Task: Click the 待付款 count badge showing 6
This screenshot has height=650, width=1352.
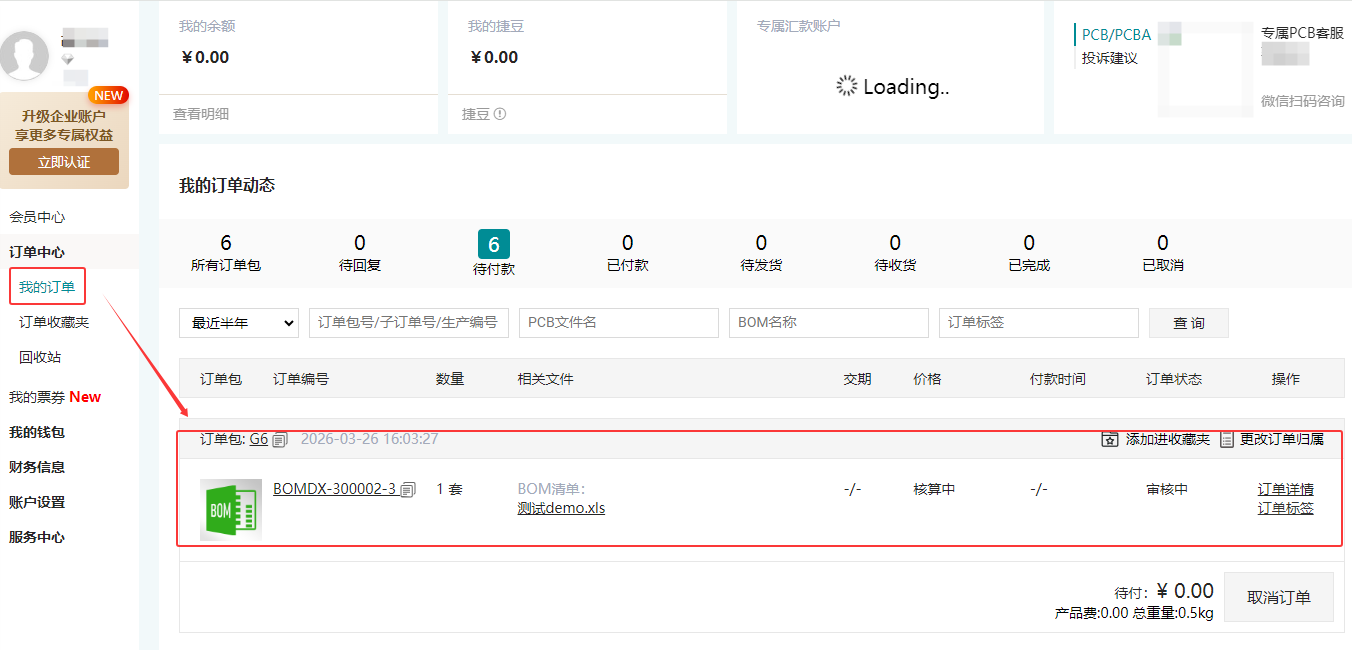Action: click(493, 244)
